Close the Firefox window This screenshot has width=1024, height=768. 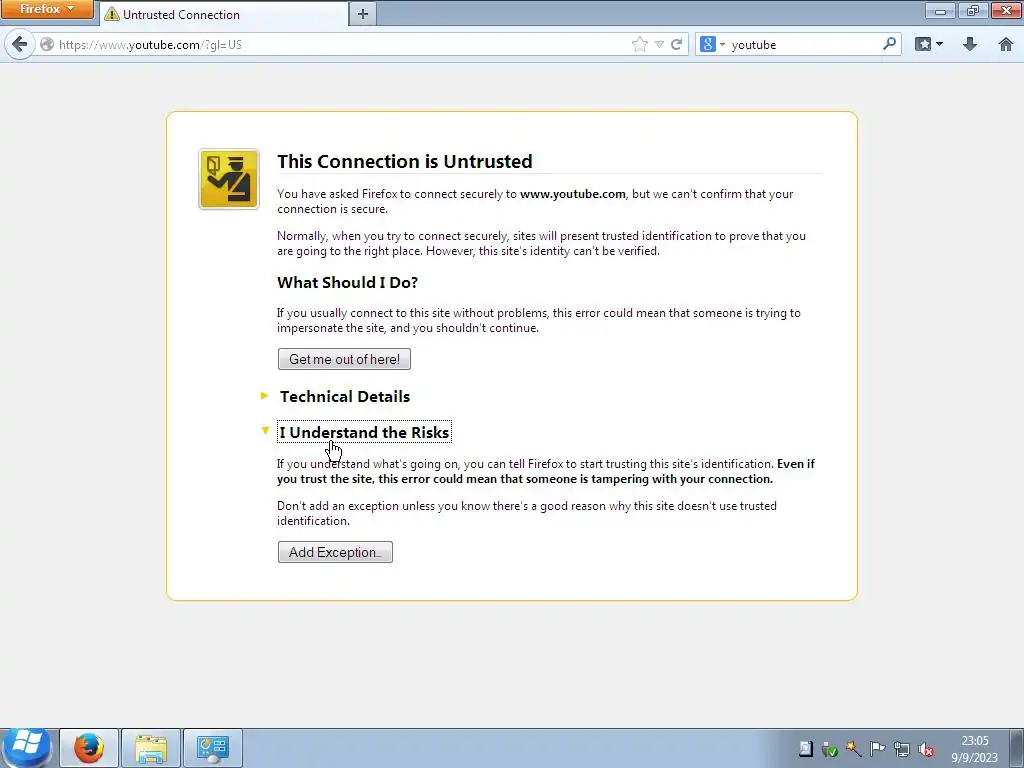1006,10
